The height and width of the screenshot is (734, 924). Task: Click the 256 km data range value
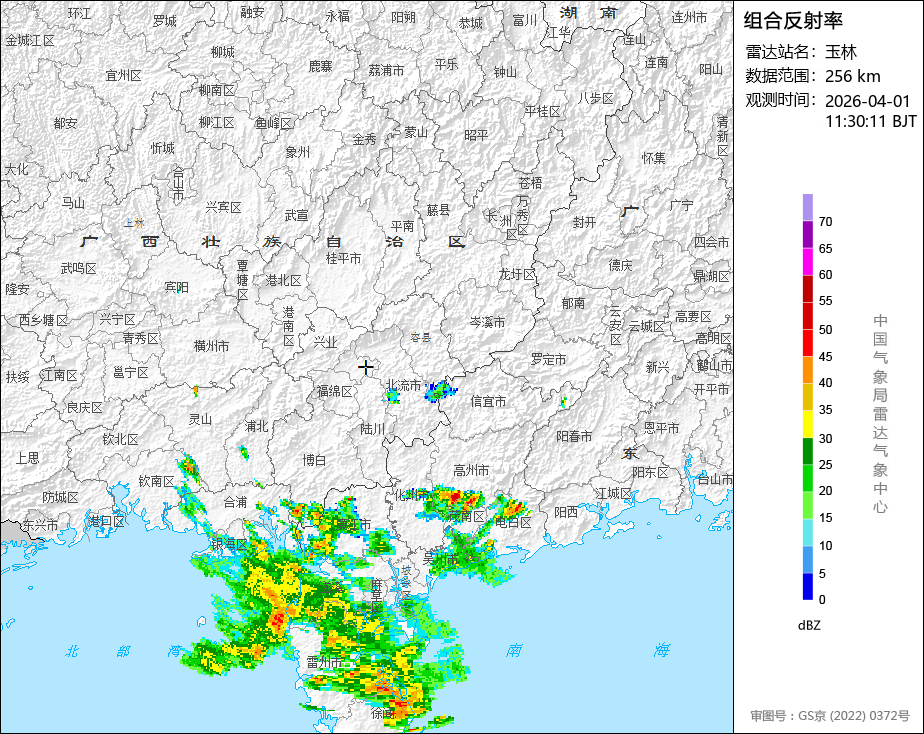pos(852,76)
